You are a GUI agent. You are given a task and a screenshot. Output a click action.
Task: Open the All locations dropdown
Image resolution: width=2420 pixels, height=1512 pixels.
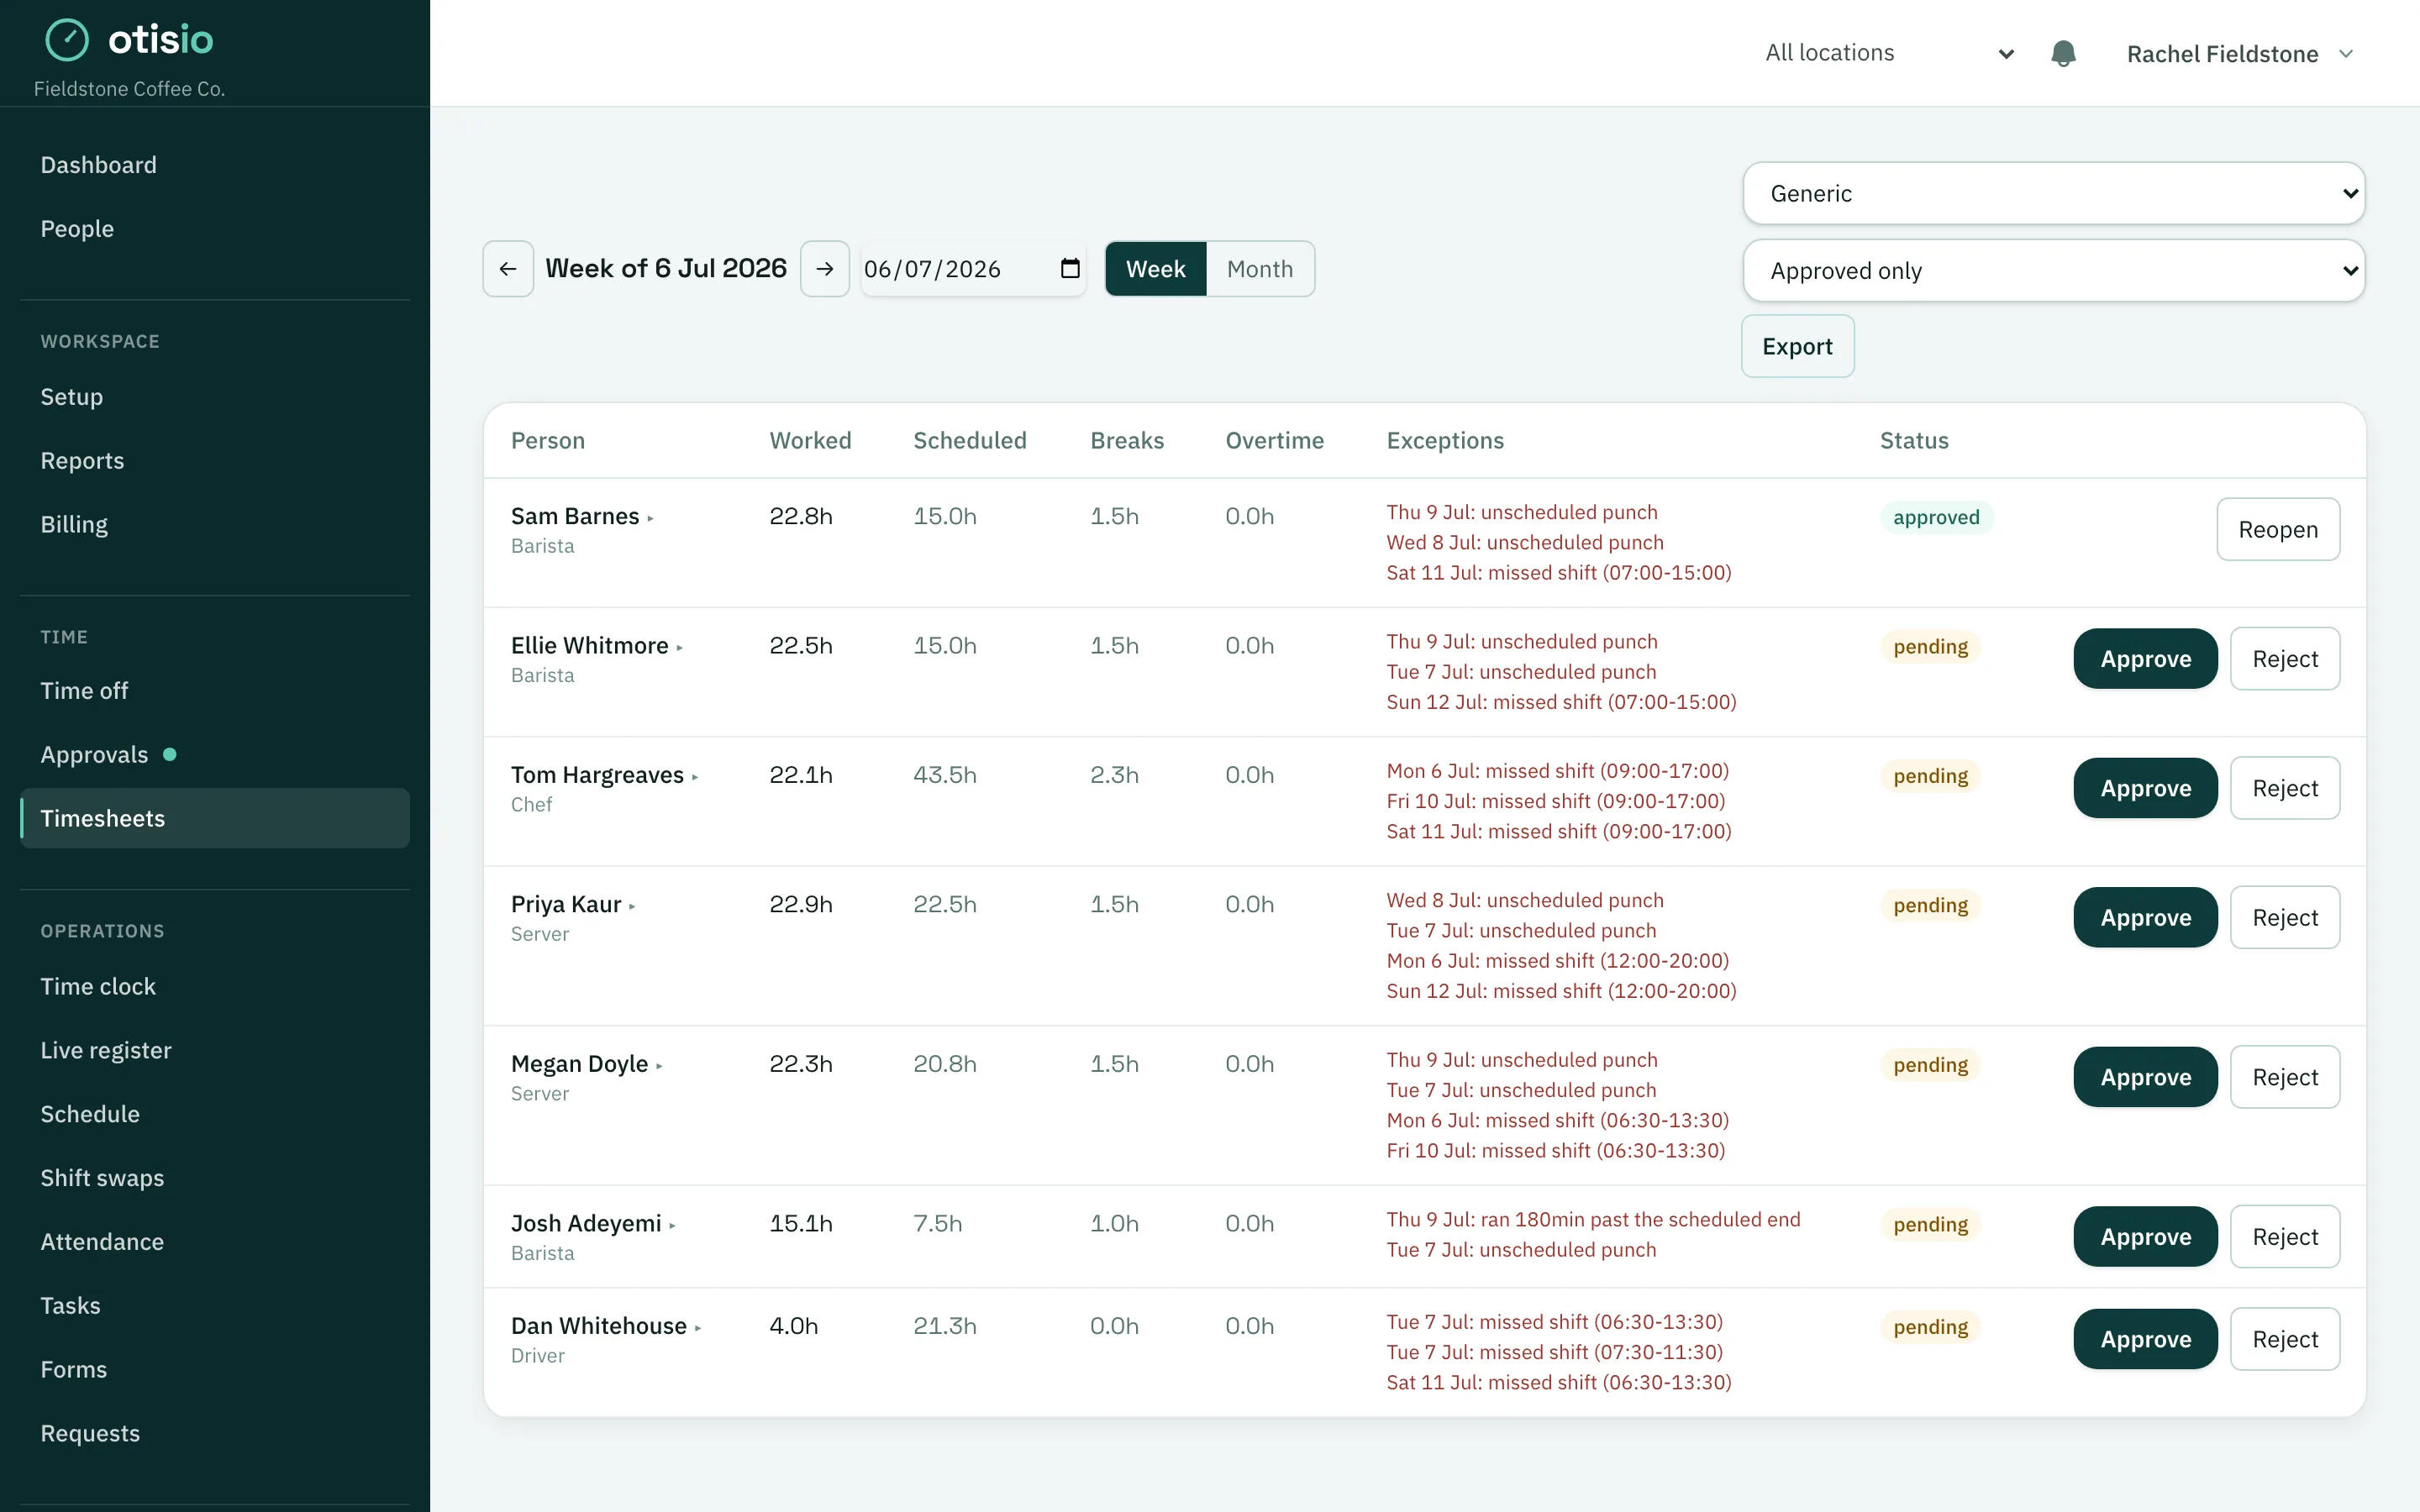(x=1889, y=53)
